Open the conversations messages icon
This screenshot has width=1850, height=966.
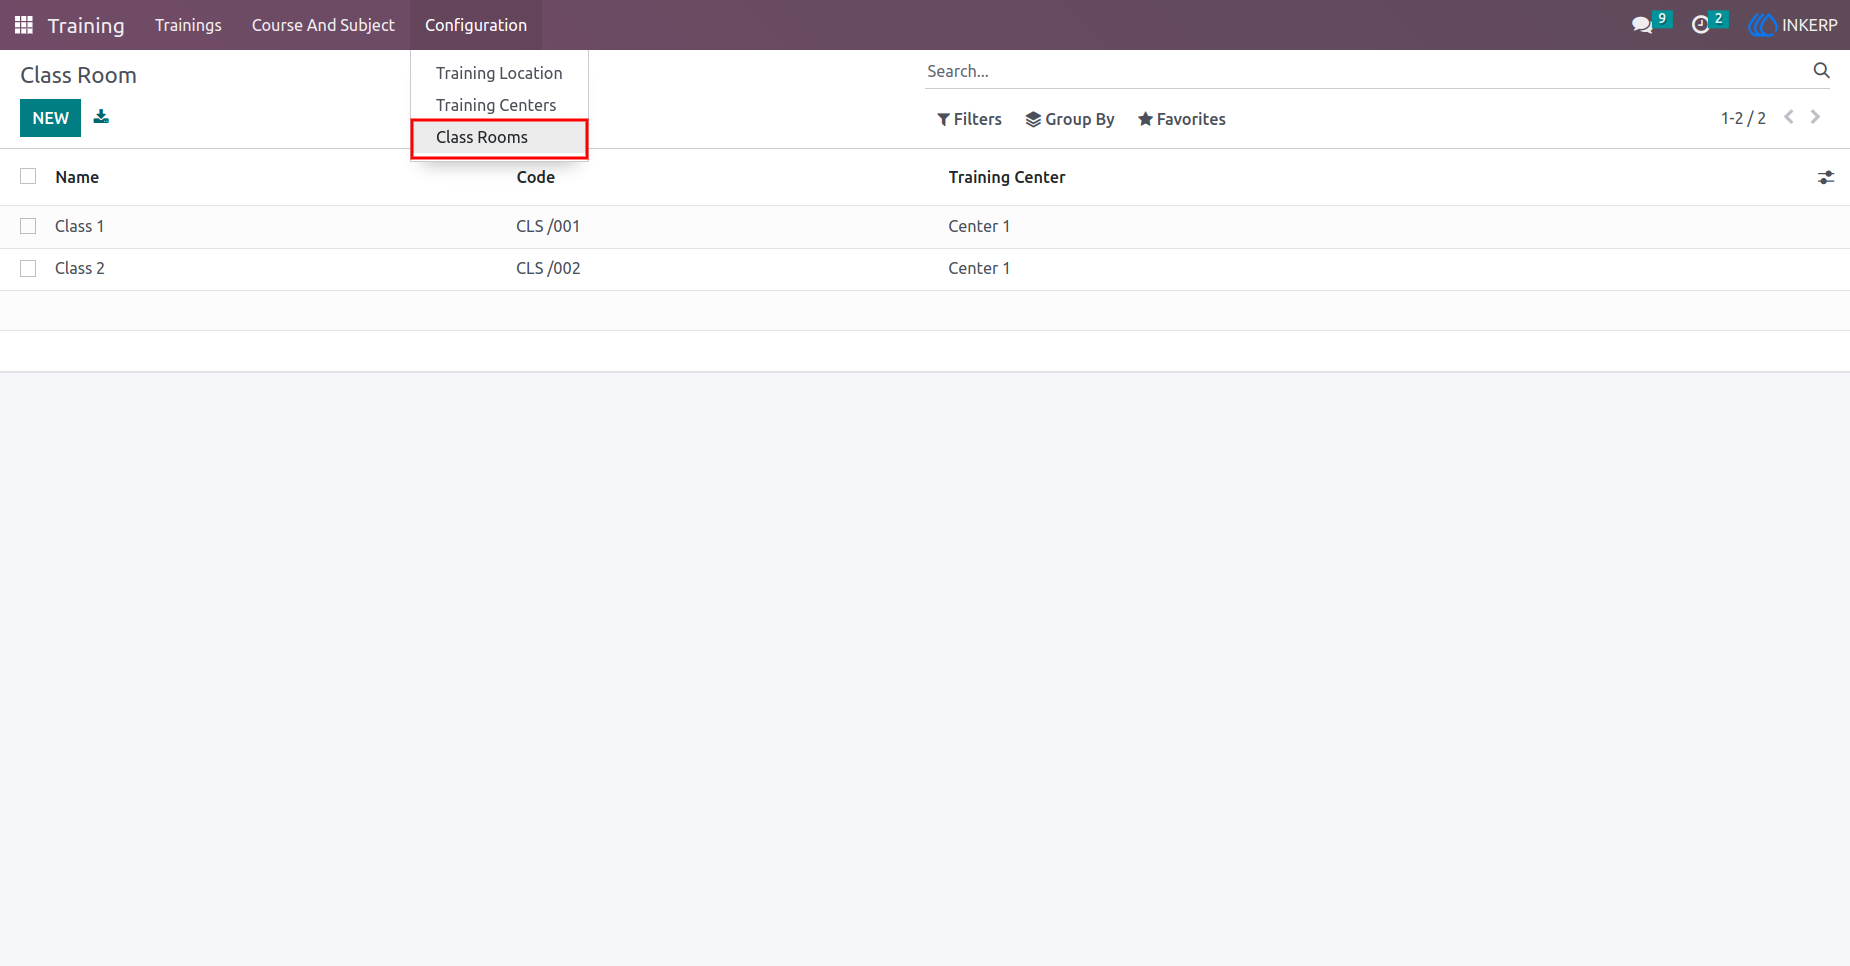pos(1642,25)
